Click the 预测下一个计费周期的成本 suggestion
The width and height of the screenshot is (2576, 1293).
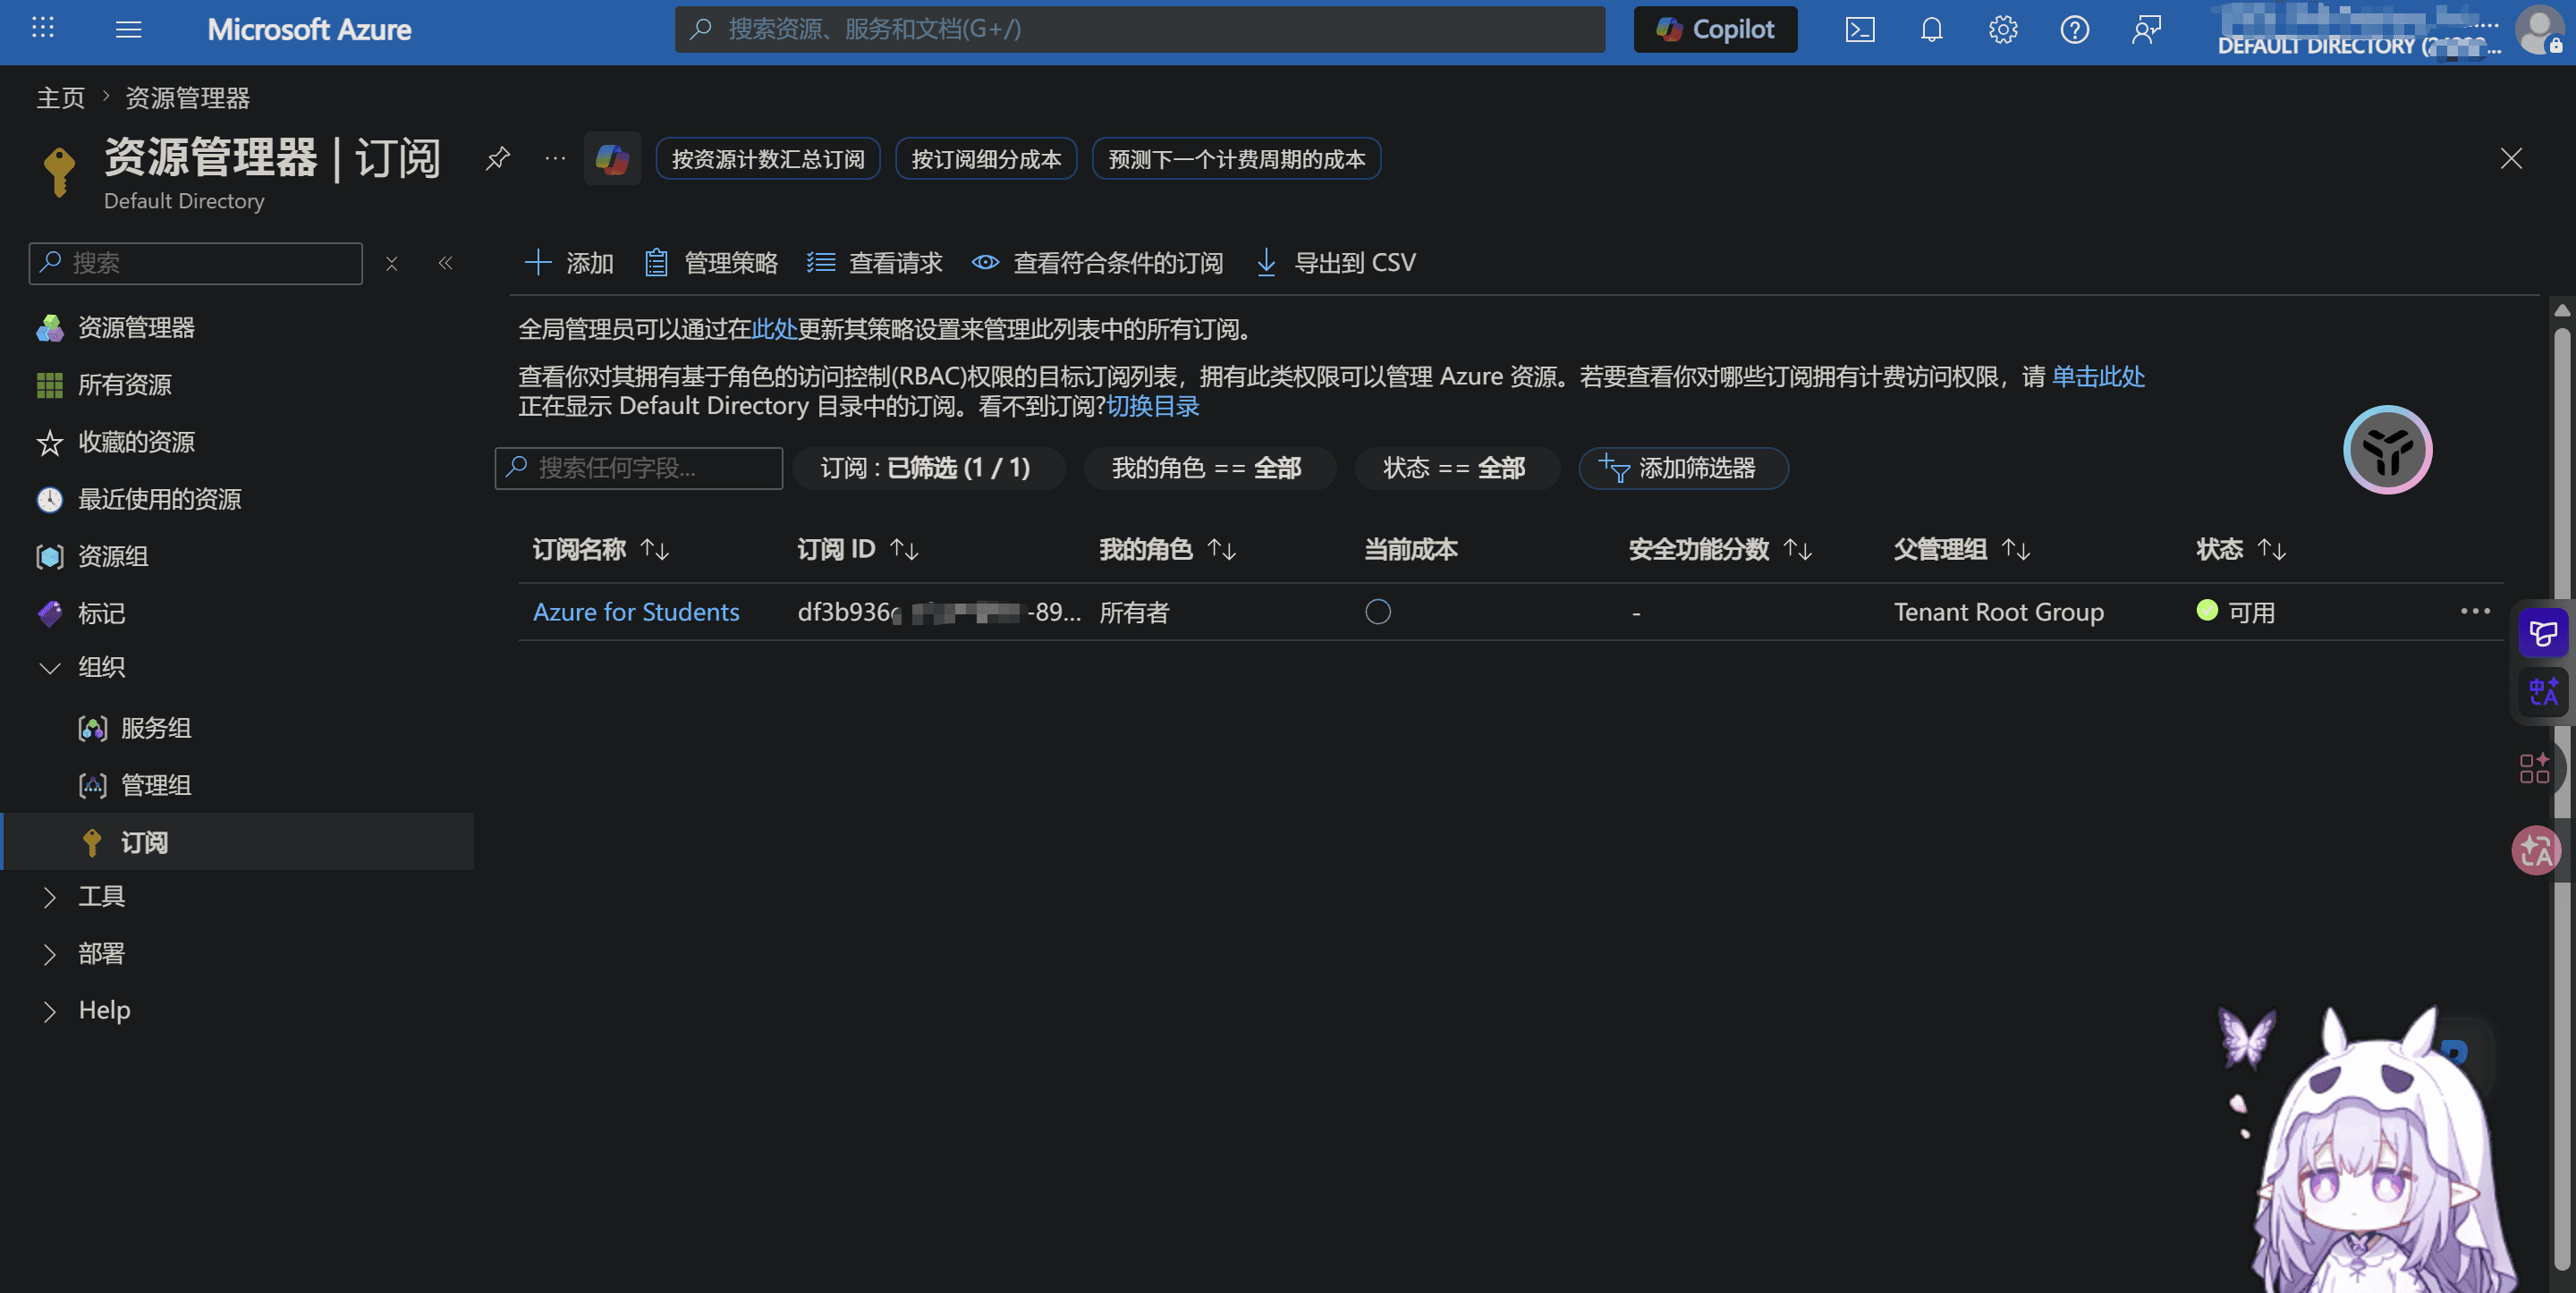(x=1236, y=159)
